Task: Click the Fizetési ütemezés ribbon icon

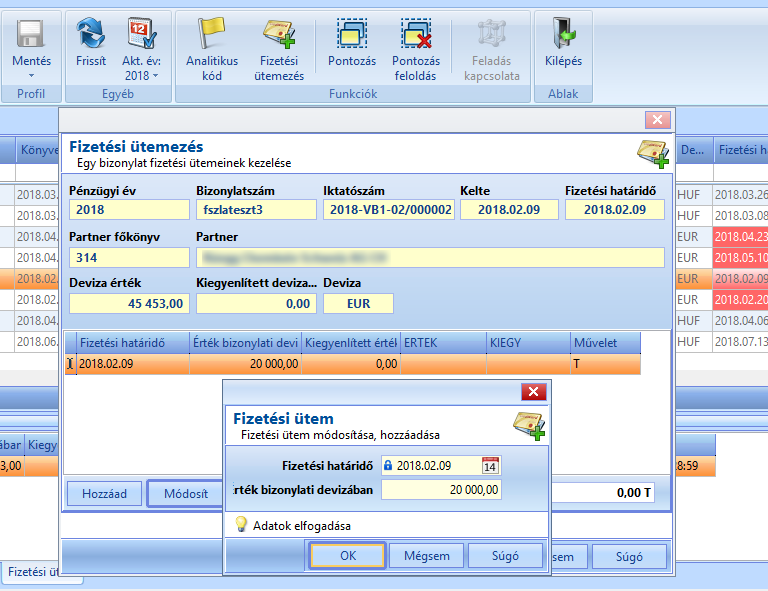Action: [x=279, y=33]
